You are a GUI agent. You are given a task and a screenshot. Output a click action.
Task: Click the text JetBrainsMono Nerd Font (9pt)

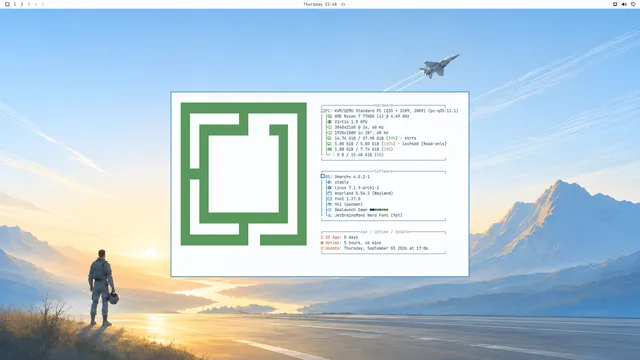368,215
